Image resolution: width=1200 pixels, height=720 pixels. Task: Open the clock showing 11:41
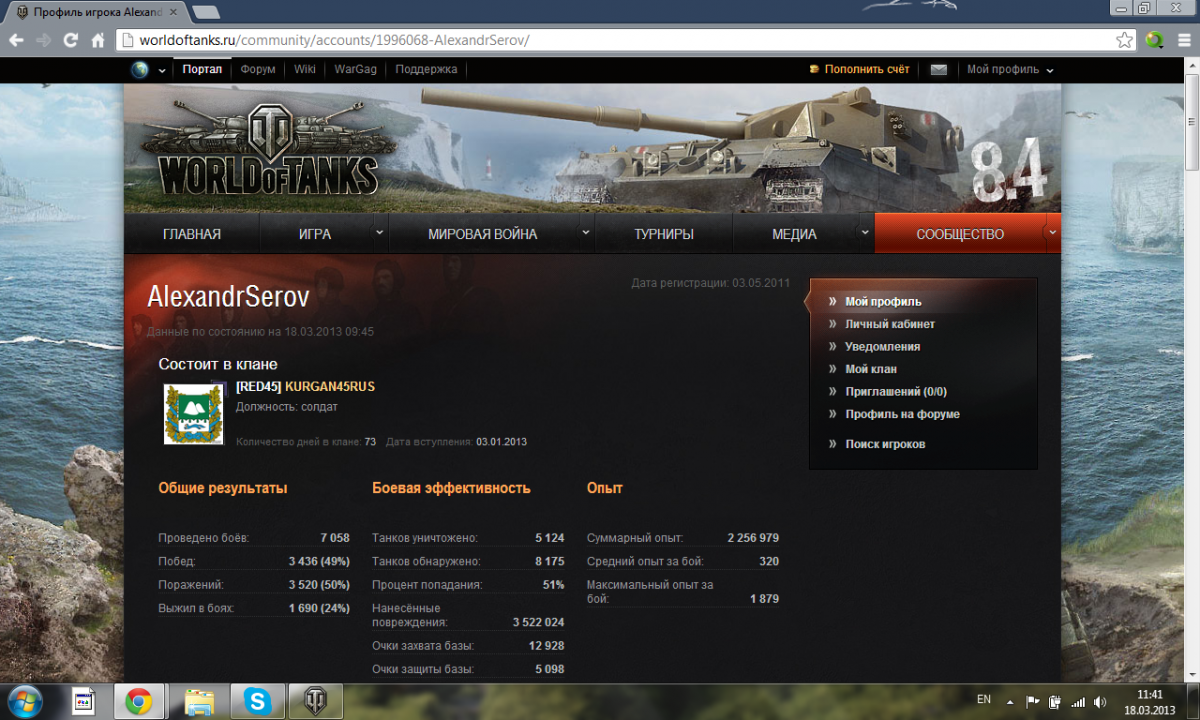pyautogui.click(x=1151, y=702)
